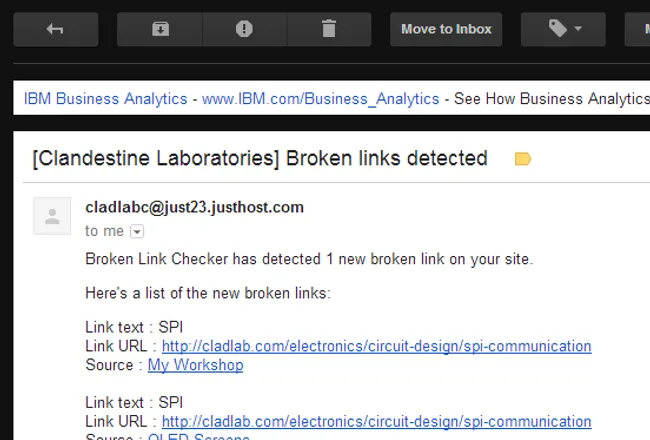The width and height of the screenshot is (650, 440).
Task: Open the IBM Business Analytics ad link
Action: pyautogui.click(x=105, y=99)
